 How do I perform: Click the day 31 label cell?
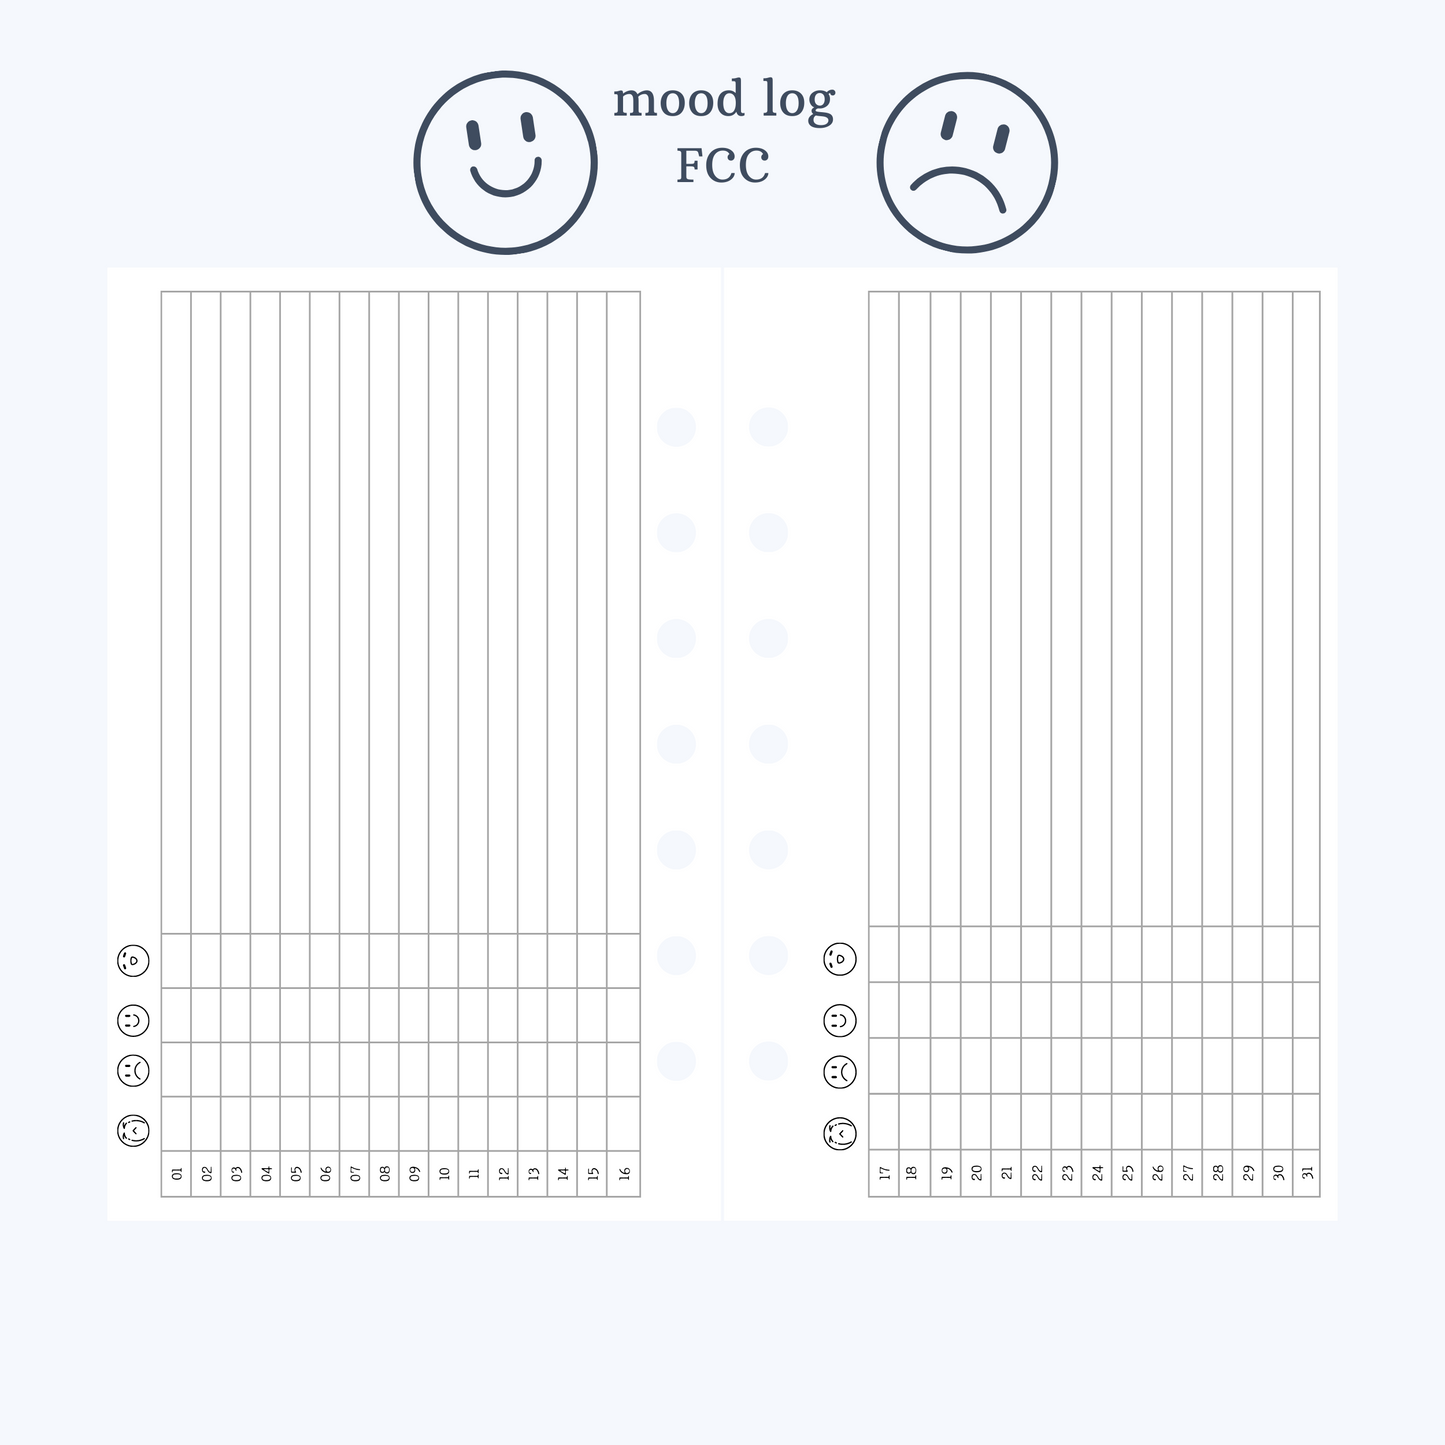(1307, 1174)
